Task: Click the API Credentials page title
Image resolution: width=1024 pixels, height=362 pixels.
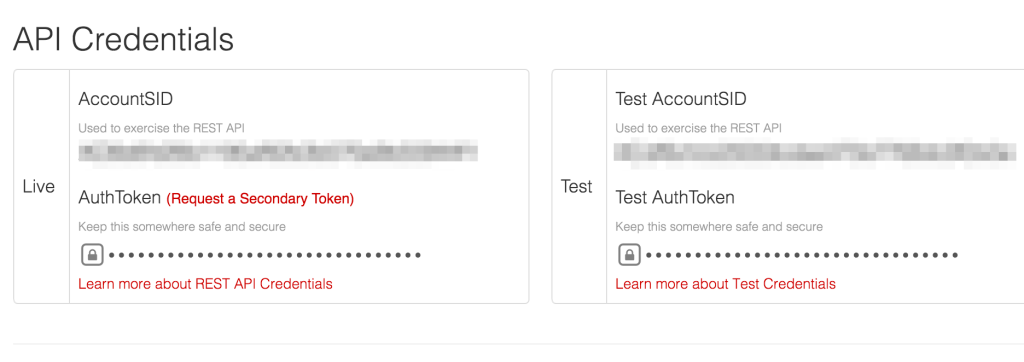Action: [123, 40]
